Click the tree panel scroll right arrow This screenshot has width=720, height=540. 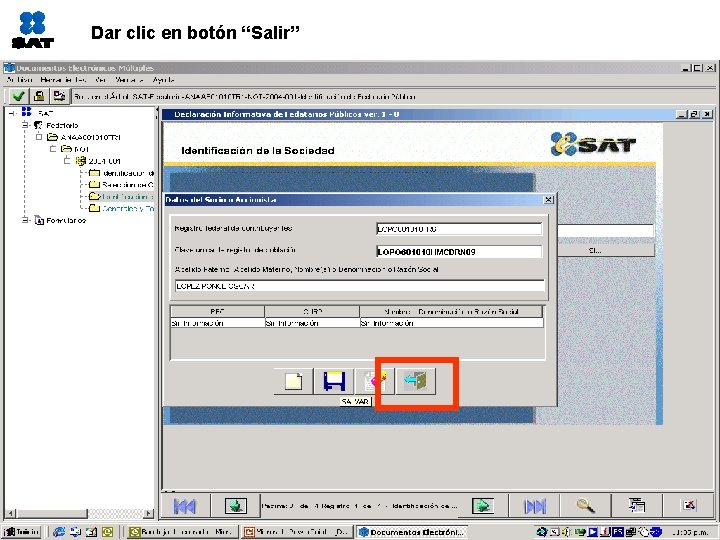(148, 513)
